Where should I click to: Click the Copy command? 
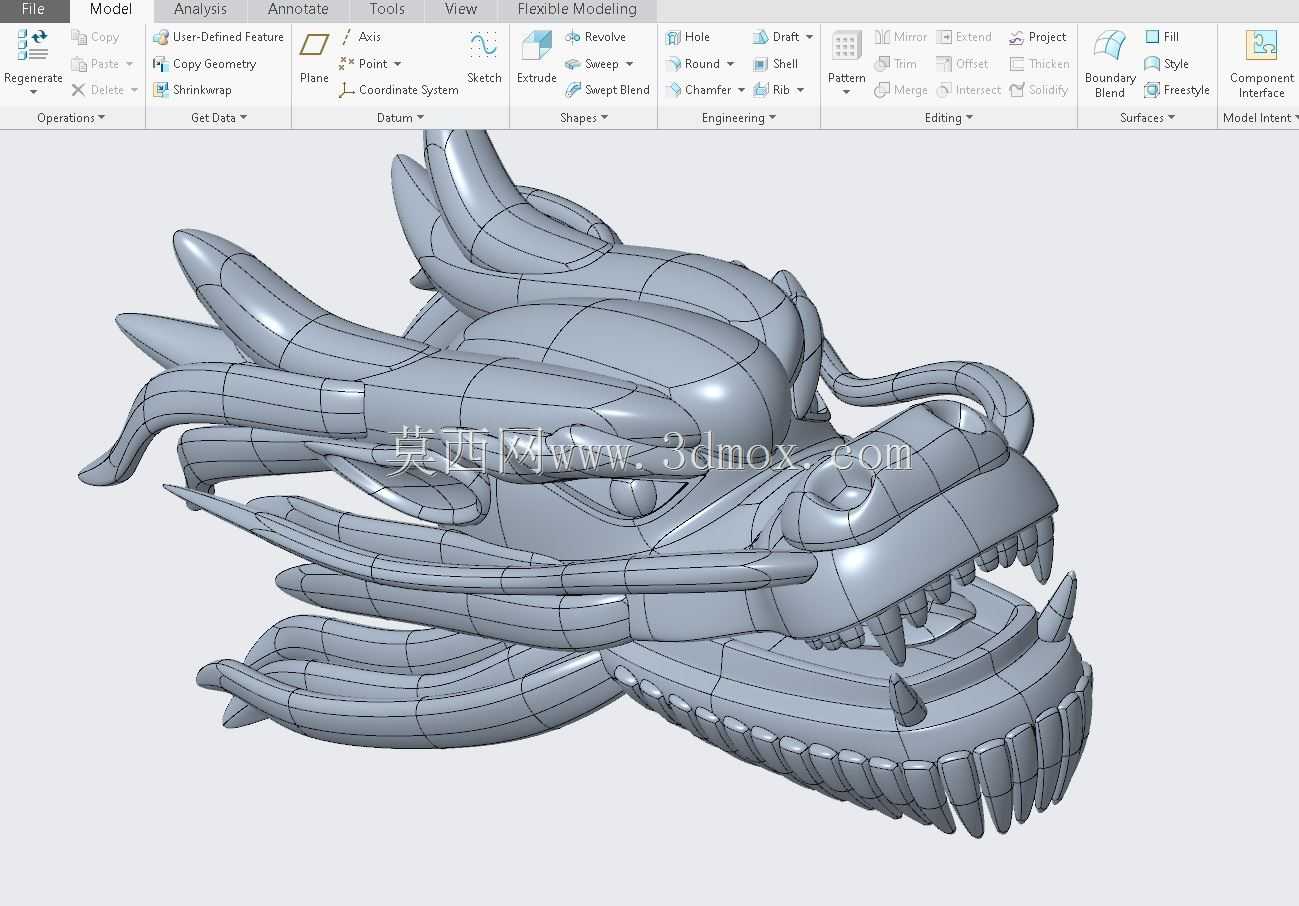click(x=95, y=37)
